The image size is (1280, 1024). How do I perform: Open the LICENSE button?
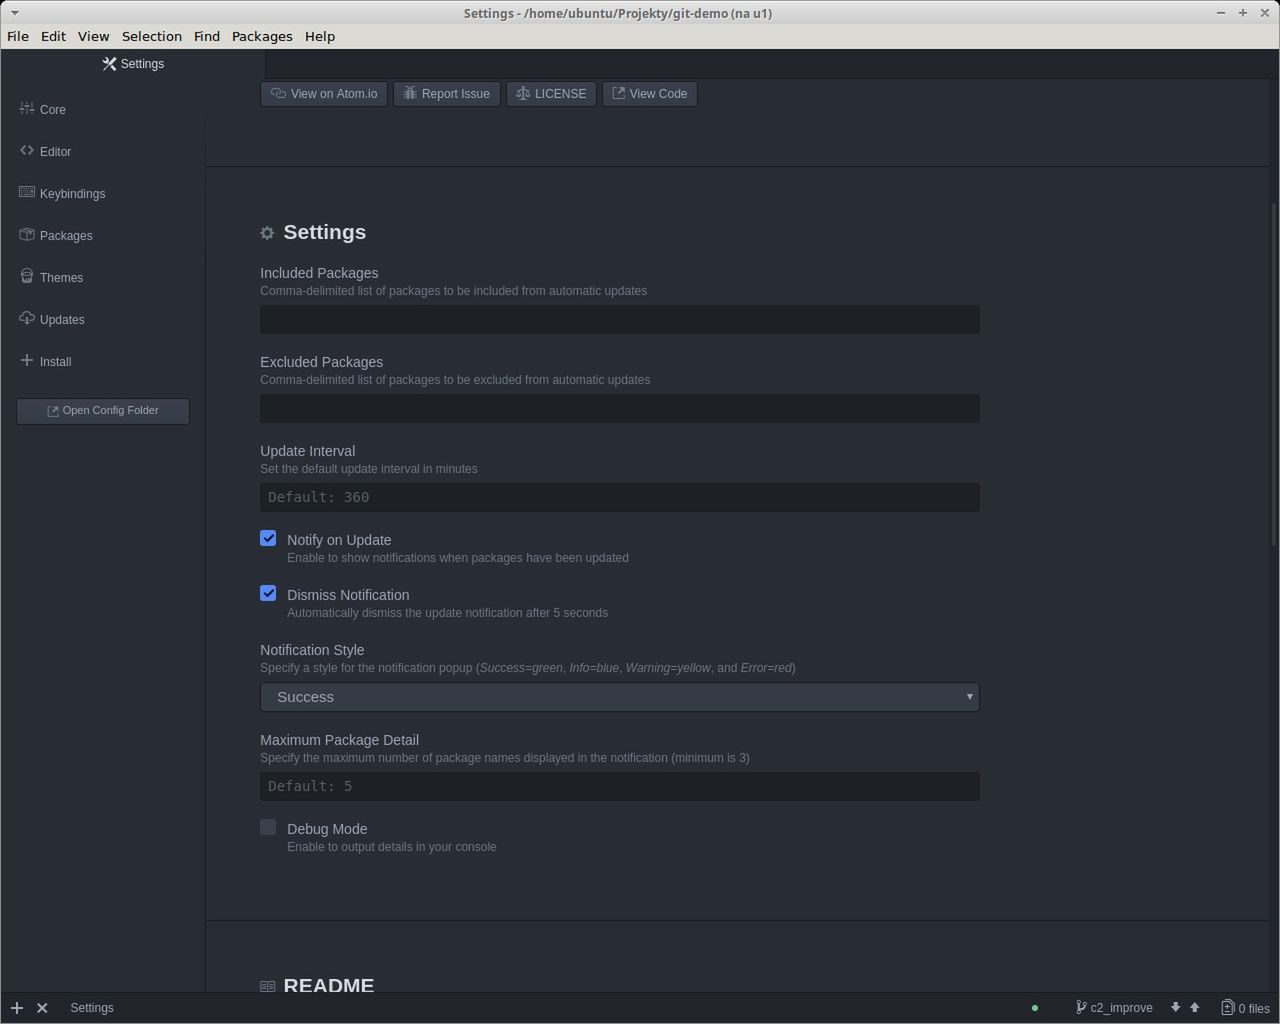pyautogui.click(x=551, y=94)
